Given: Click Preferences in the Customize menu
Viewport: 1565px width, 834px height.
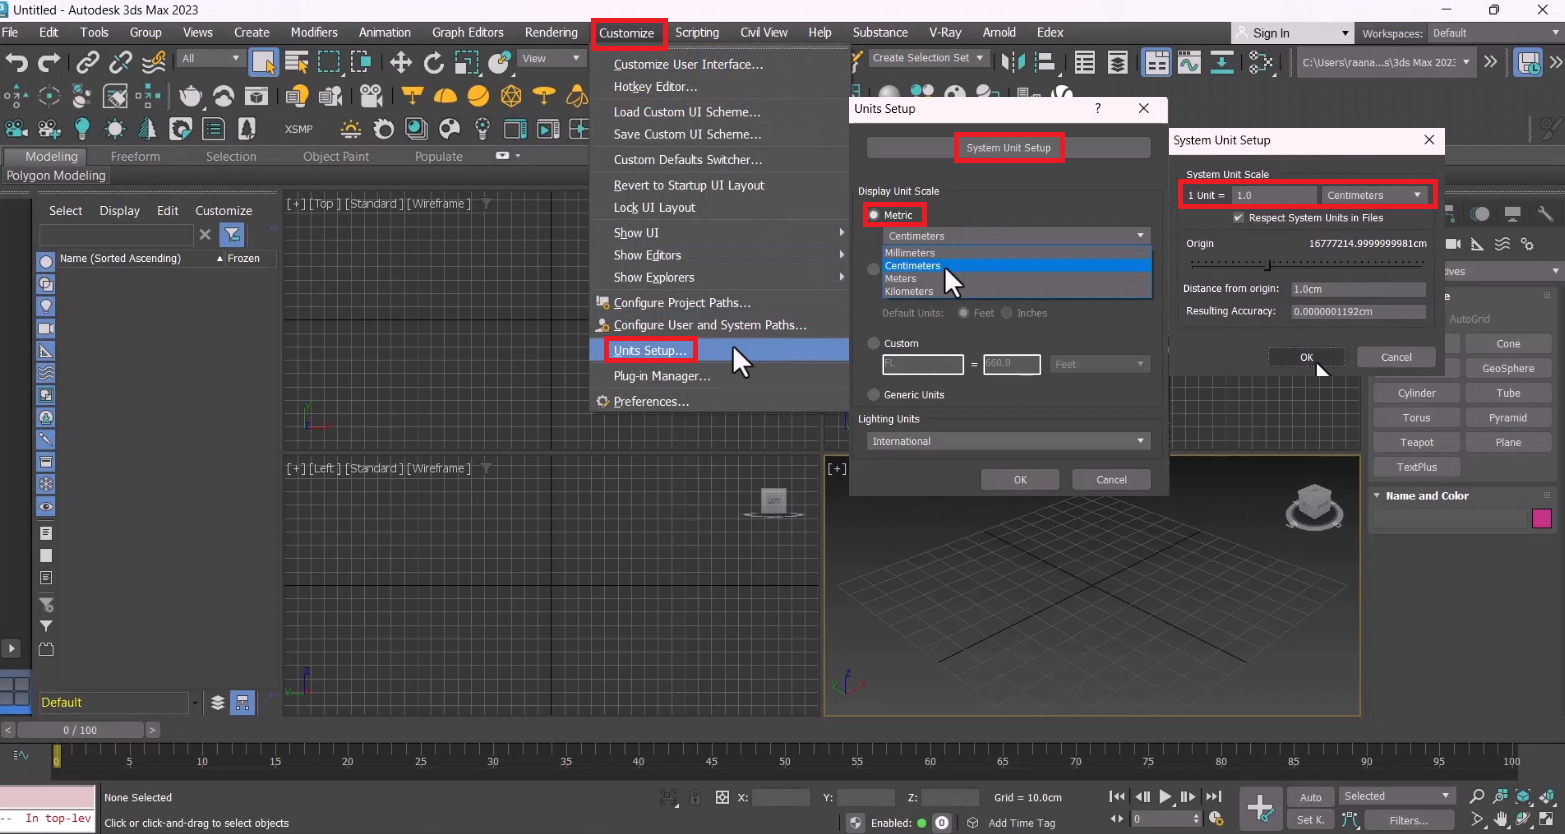Looking at the screenshot, I should click(x=651, y=401).
